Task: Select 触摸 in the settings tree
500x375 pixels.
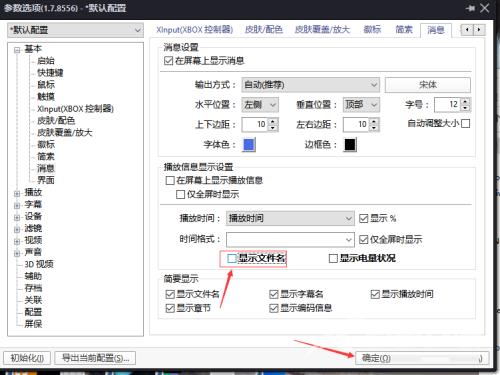Action: (x=46, y=97)
